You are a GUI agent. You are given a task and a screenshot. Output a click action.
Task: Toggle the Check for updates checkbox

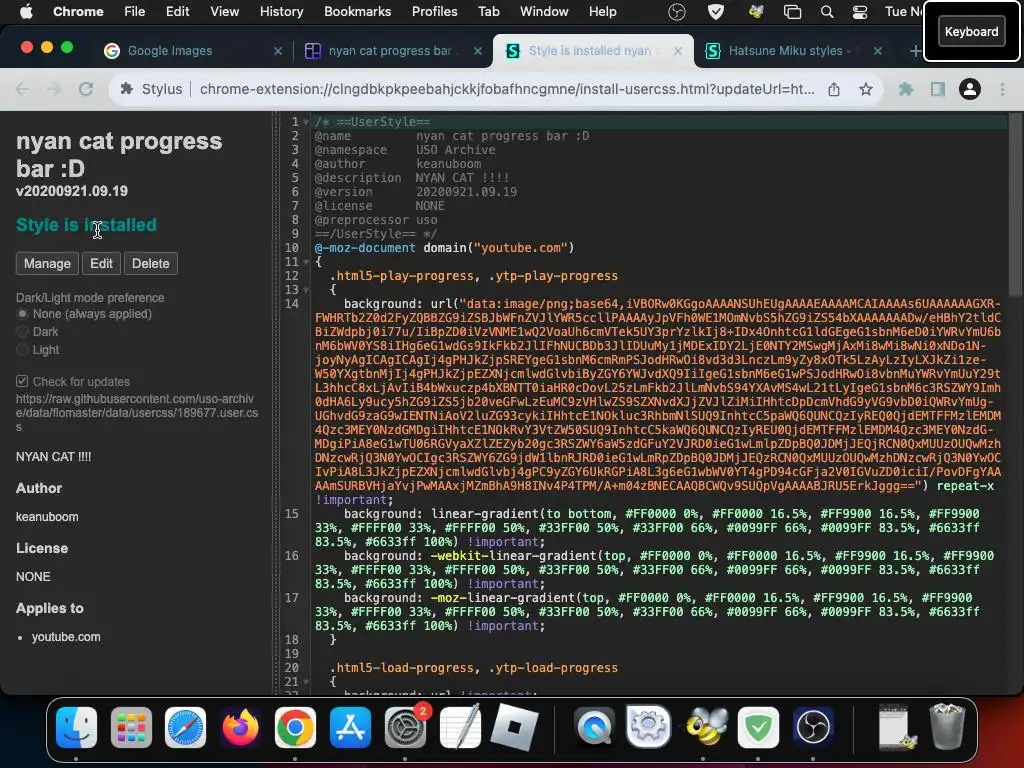pyautogui.click(x=22, y=381)
